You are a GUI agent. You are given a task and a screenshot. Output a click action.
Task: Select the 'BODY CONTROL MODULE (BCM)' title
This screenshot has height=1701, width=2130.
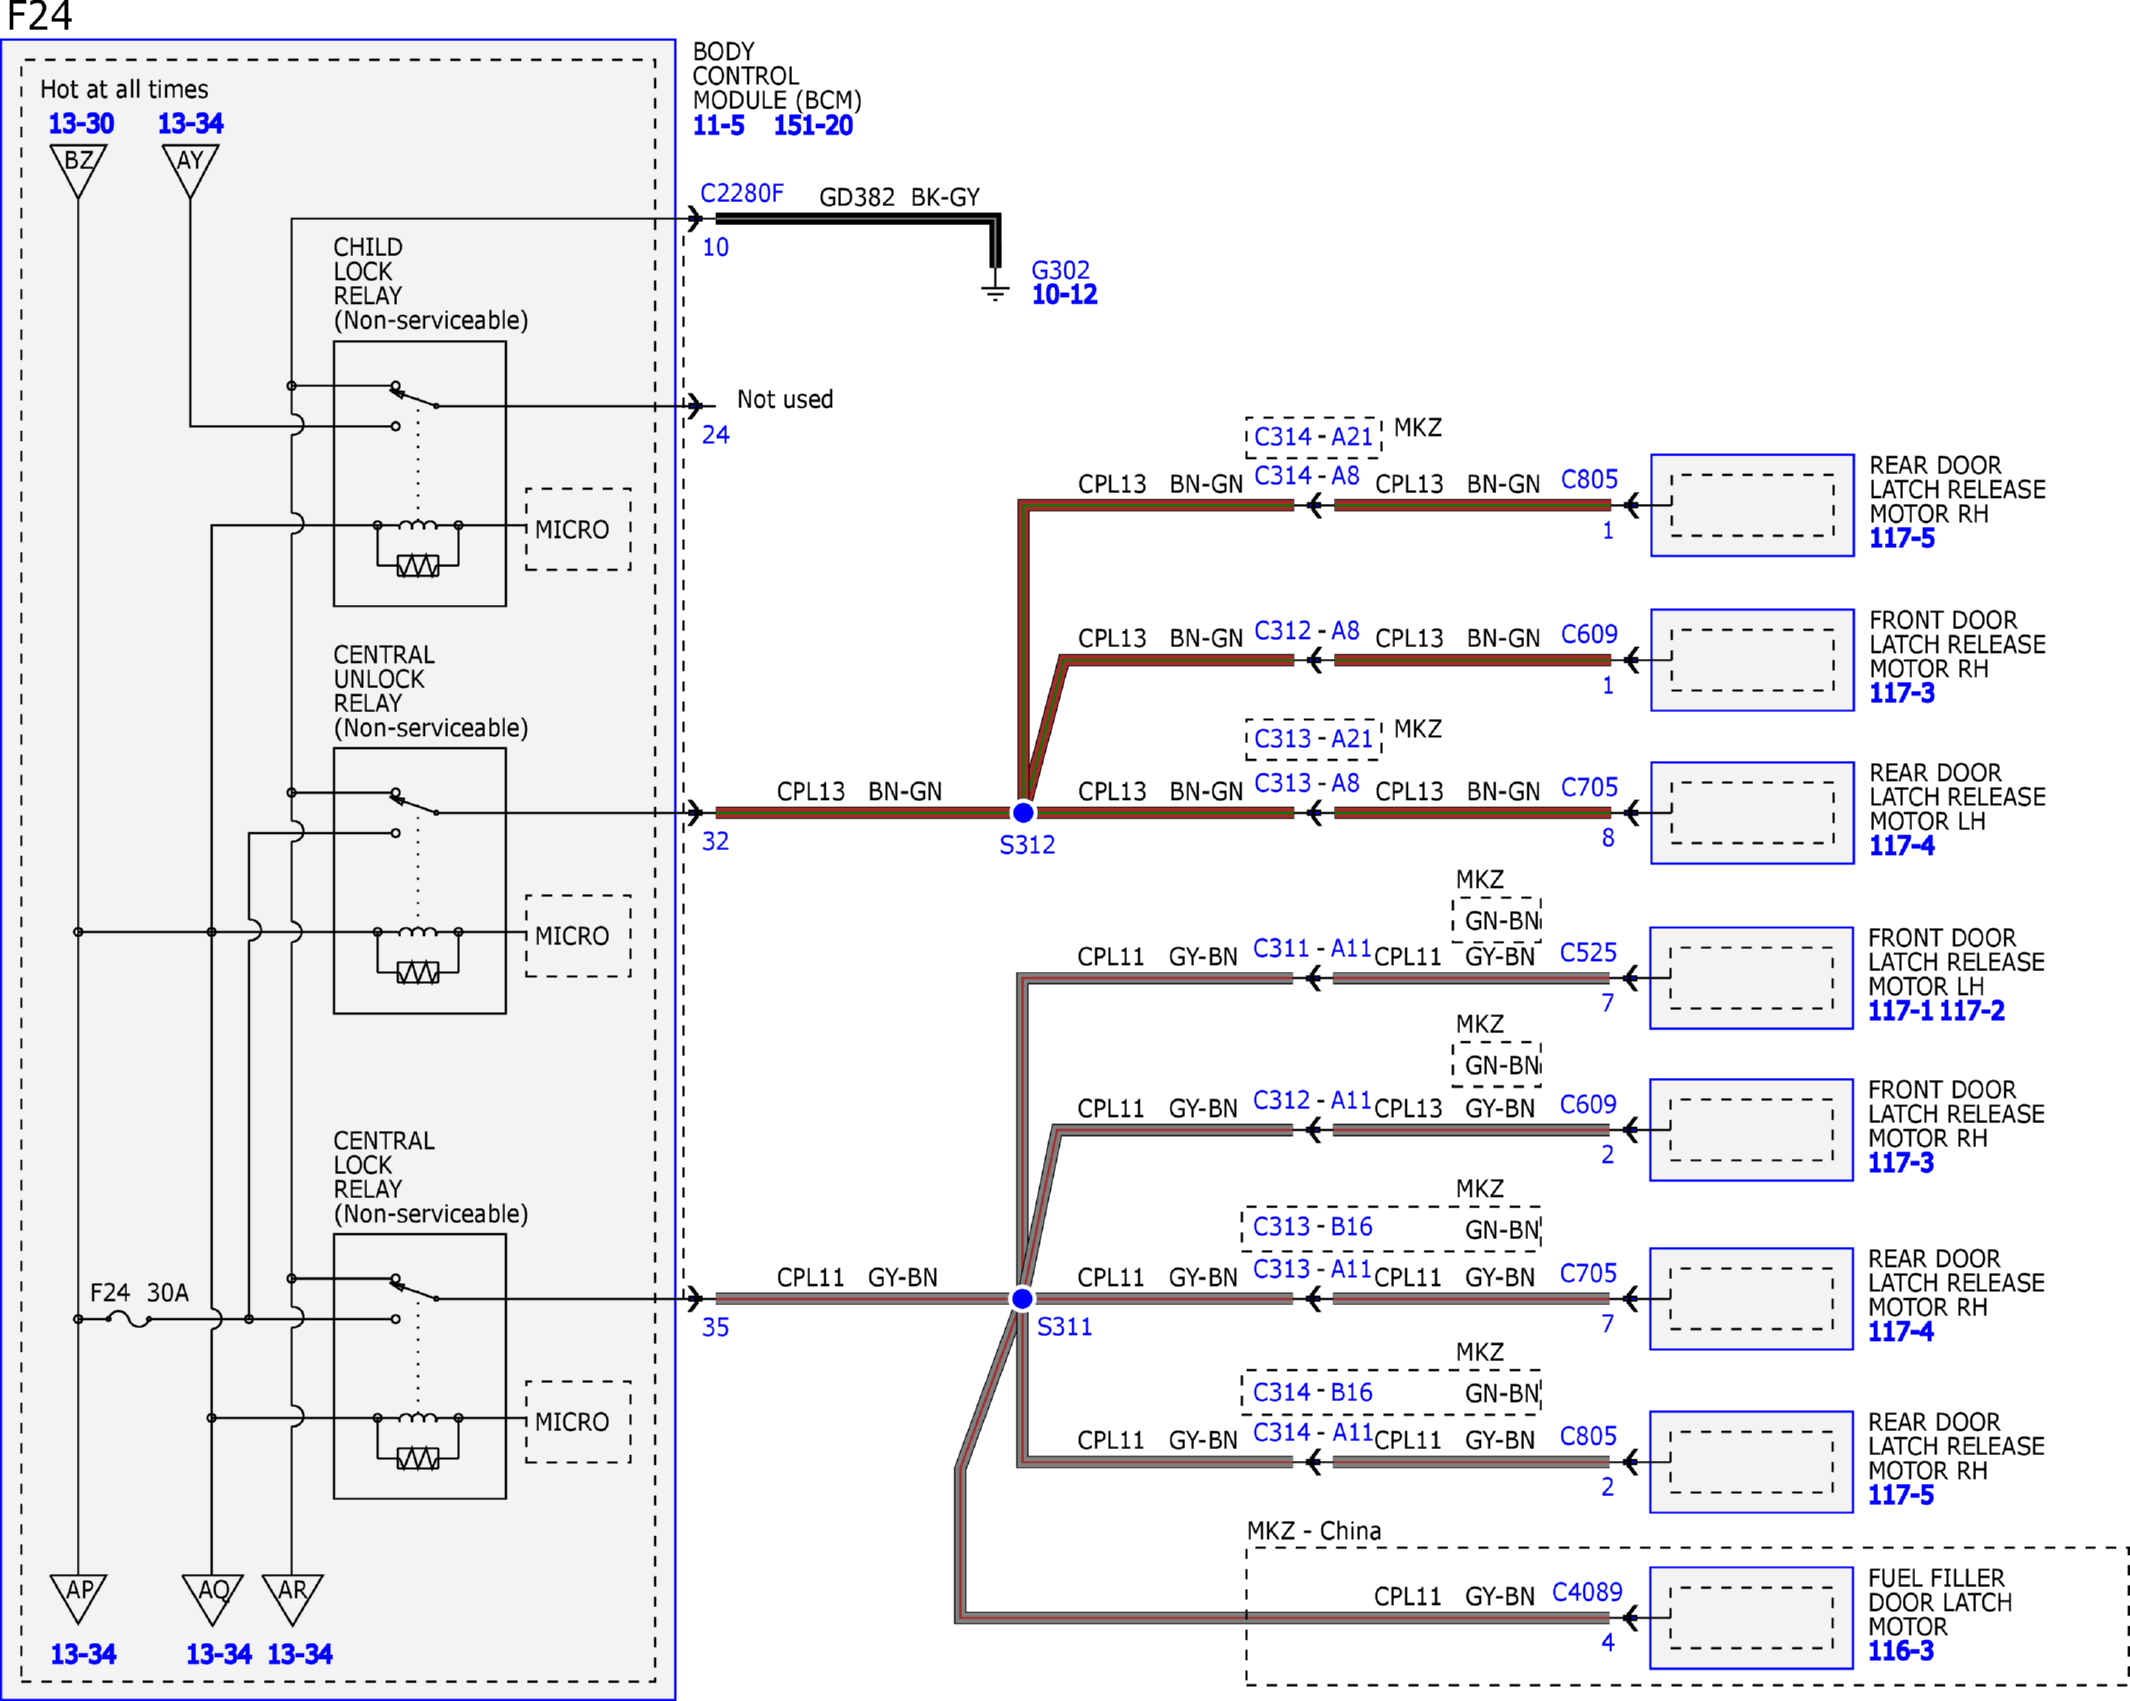(777, 76)
